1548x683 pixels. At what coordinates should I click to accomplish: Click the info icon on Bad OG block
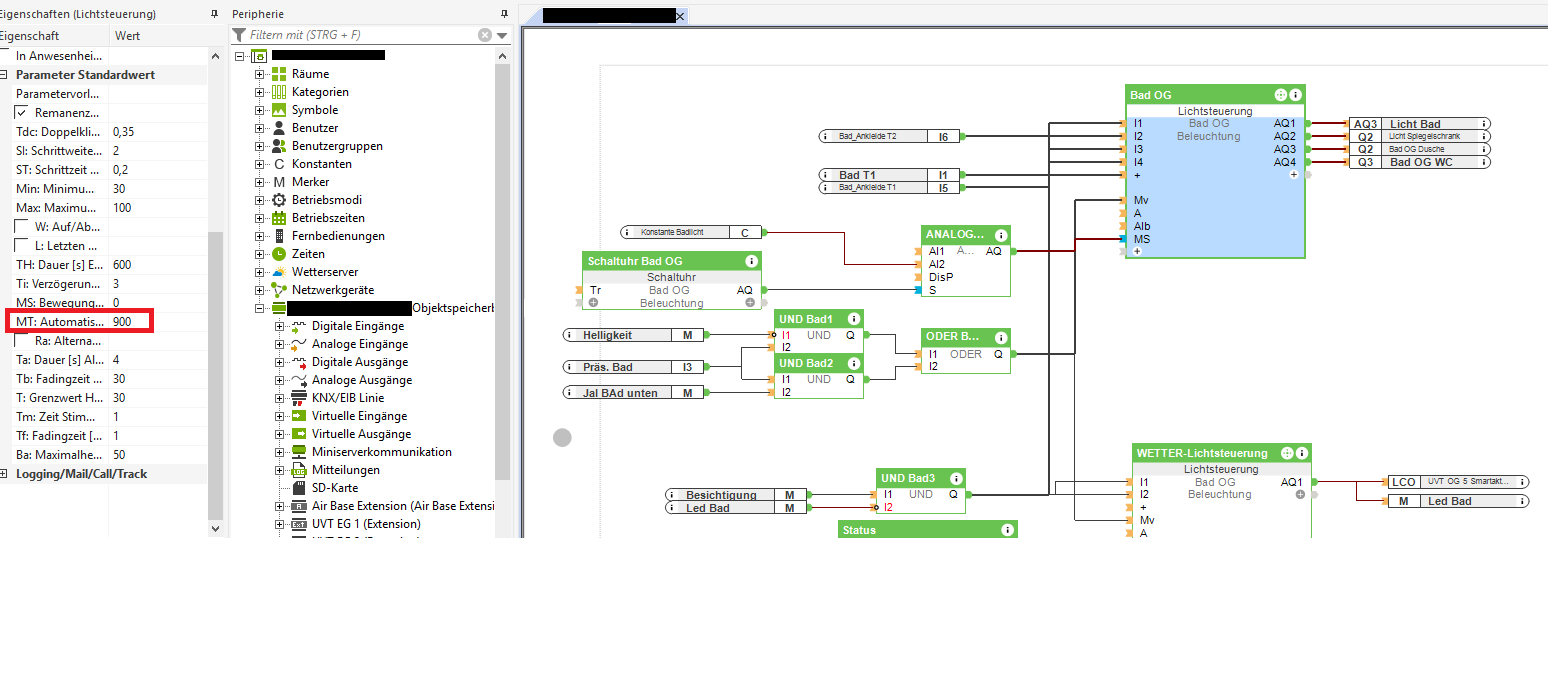tap(1295, 95)
